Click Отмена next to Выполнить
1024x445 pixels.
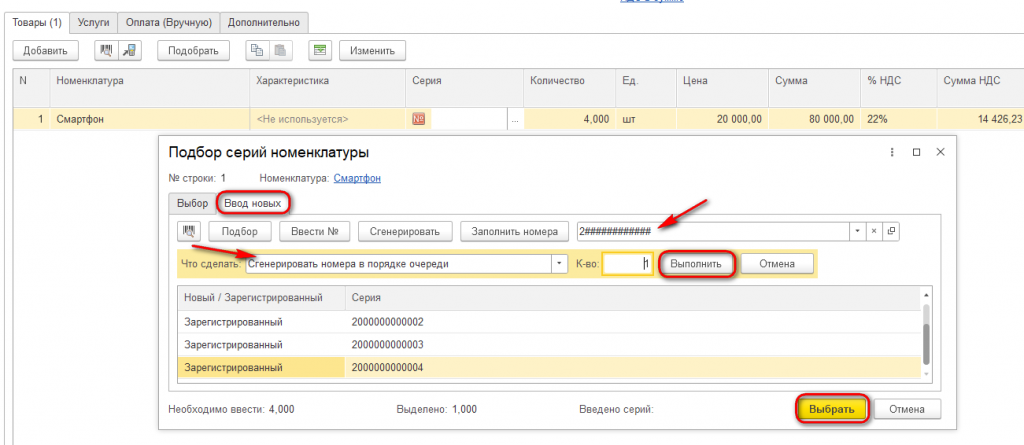(776, 264)
